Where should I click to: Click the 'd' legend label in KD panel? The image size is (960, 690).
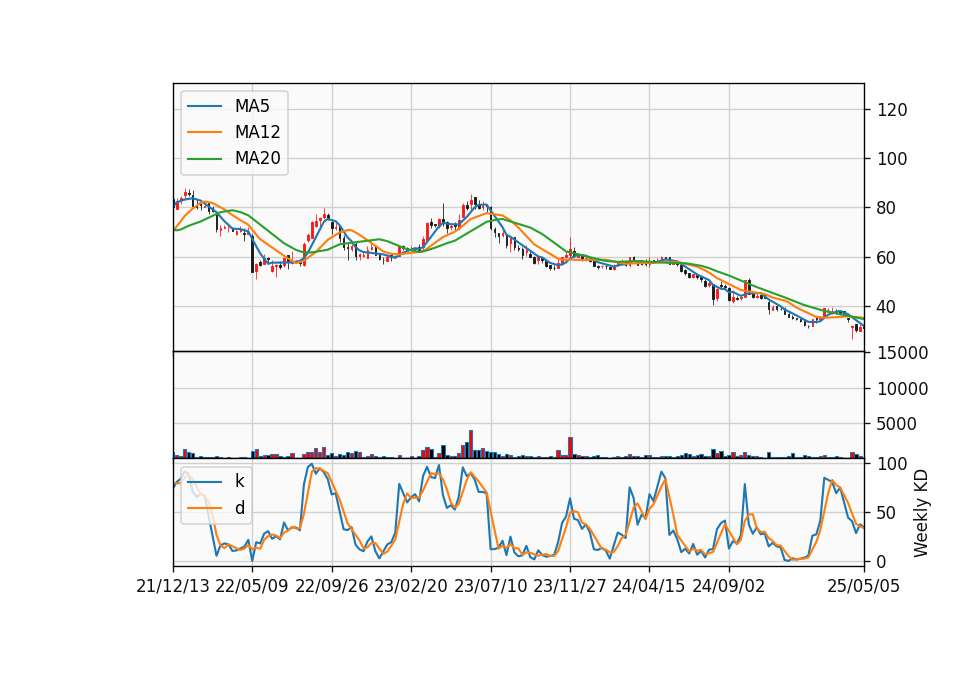[239, 508]
